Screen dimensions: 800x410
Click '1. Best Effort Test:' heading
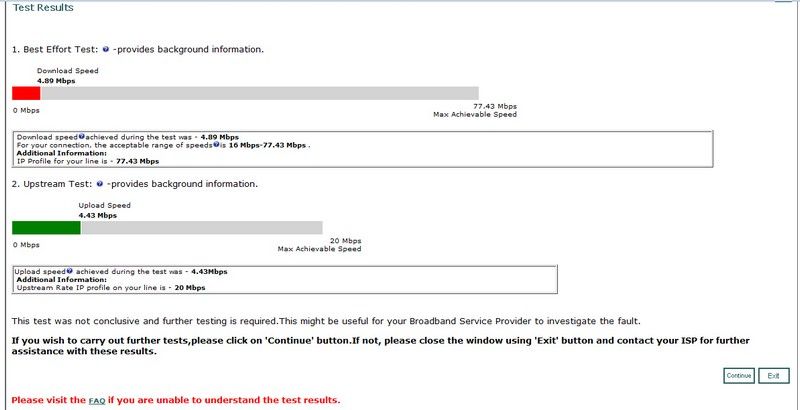(56, 49)
